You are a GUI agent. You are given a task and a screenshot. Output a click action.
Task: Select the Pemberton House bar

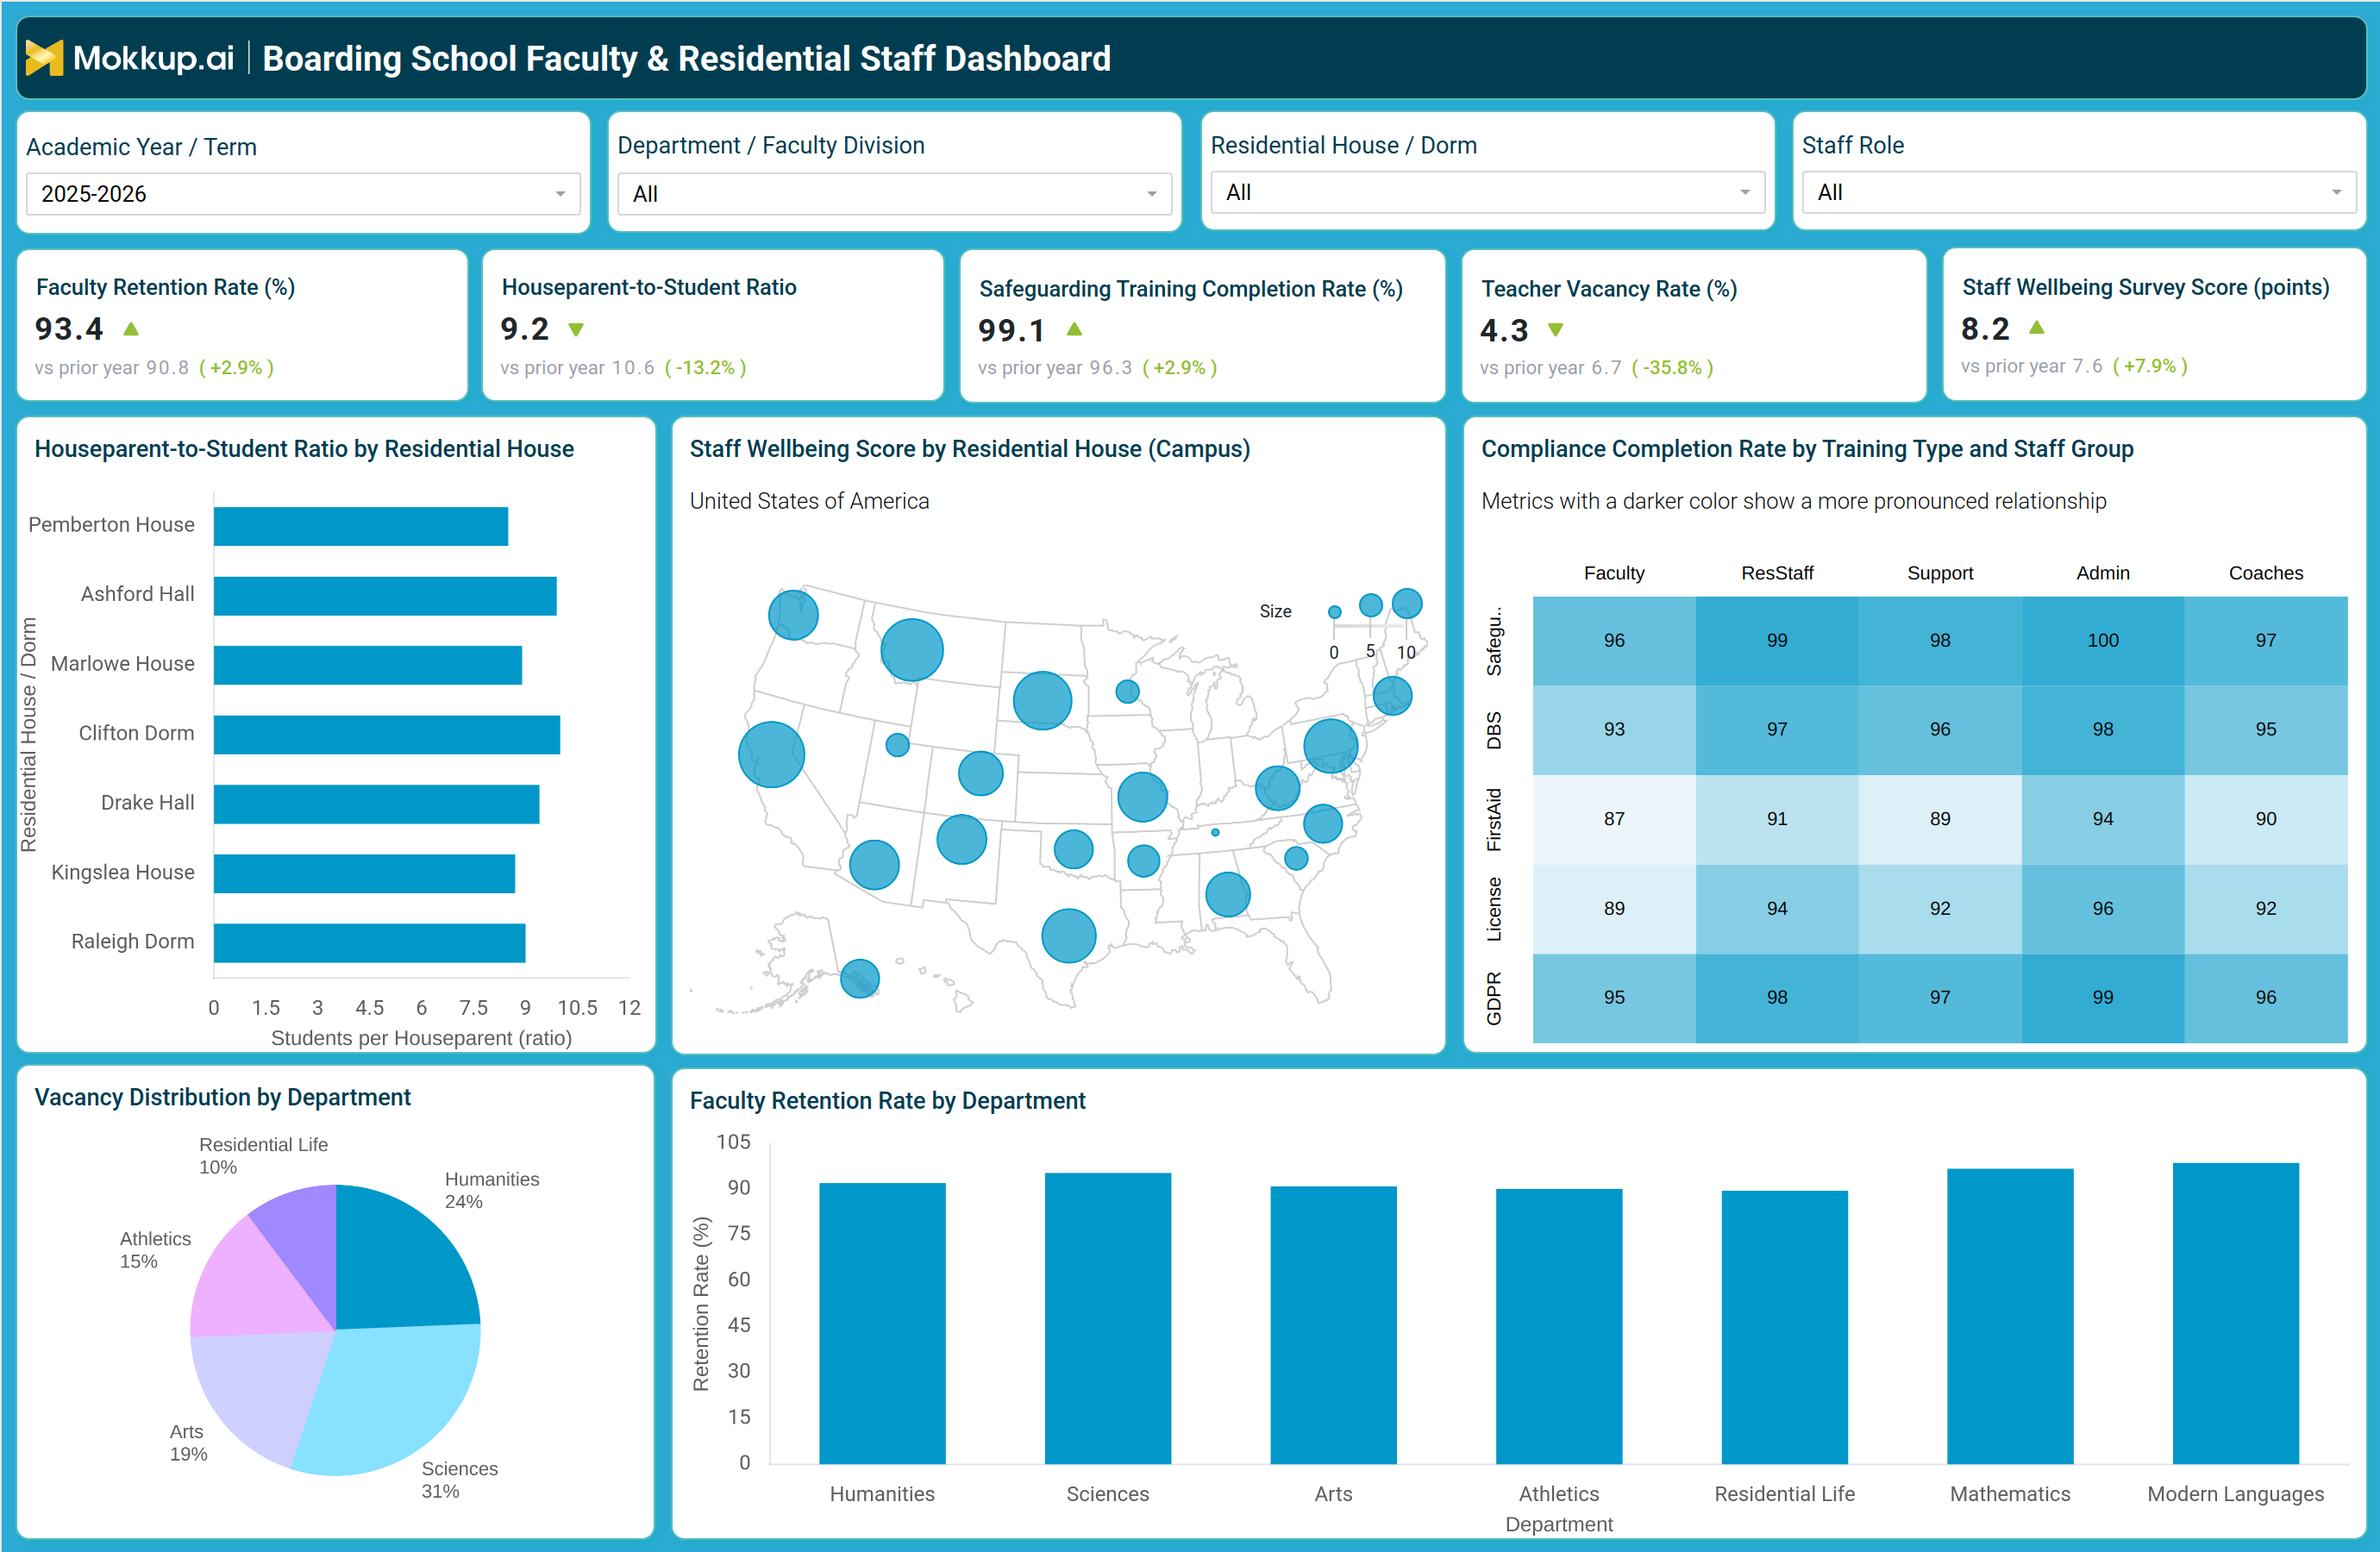(361, 526)
